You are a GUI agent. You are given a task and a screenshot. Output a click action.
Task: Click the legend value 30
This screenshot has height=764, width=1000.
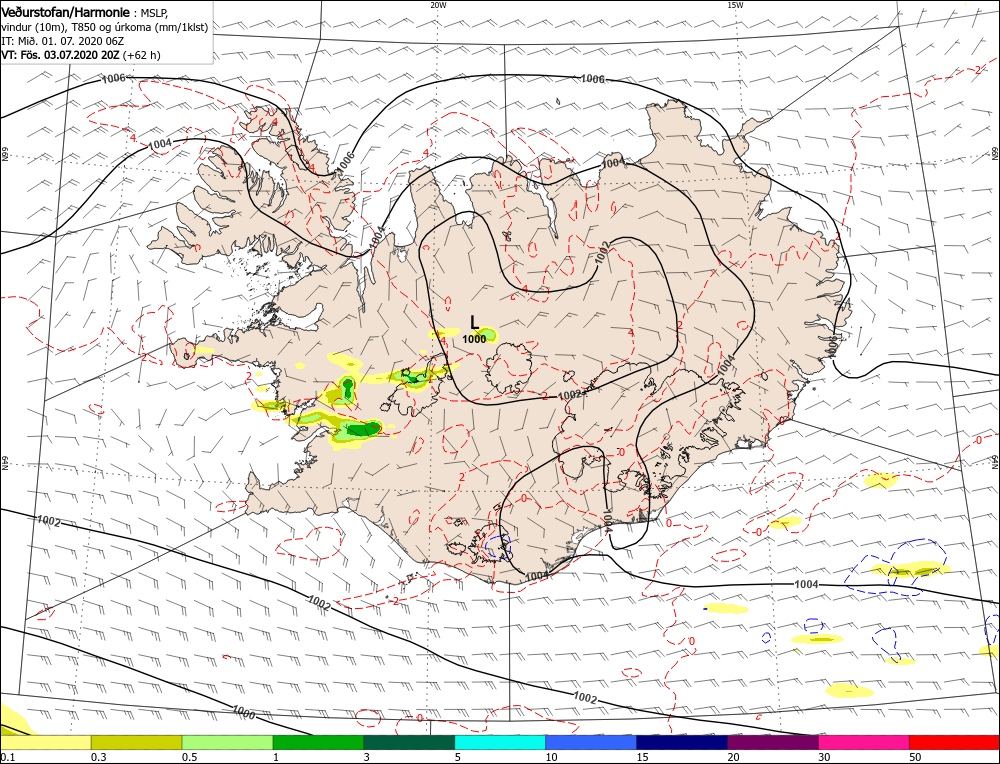[x=824, y=757]
